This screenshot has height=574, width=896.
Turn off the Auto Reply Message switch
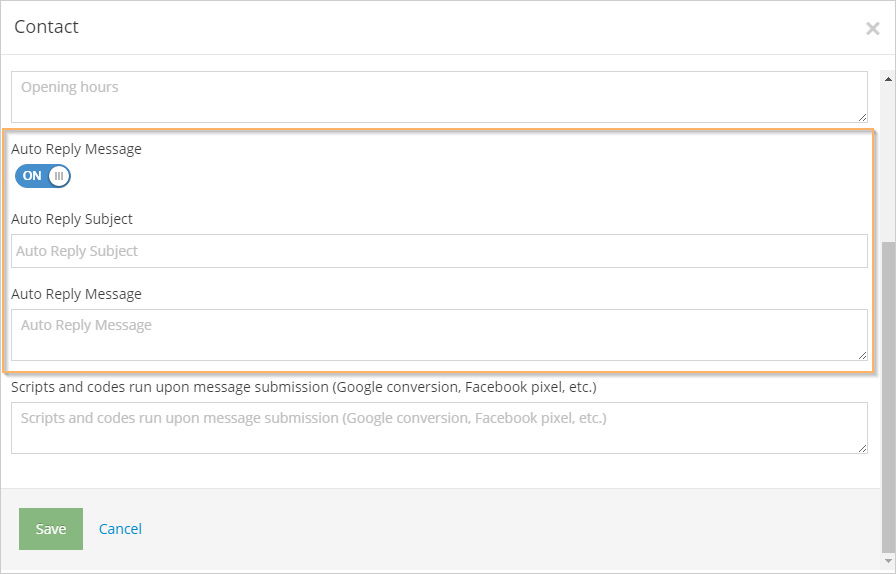[43, 176]
